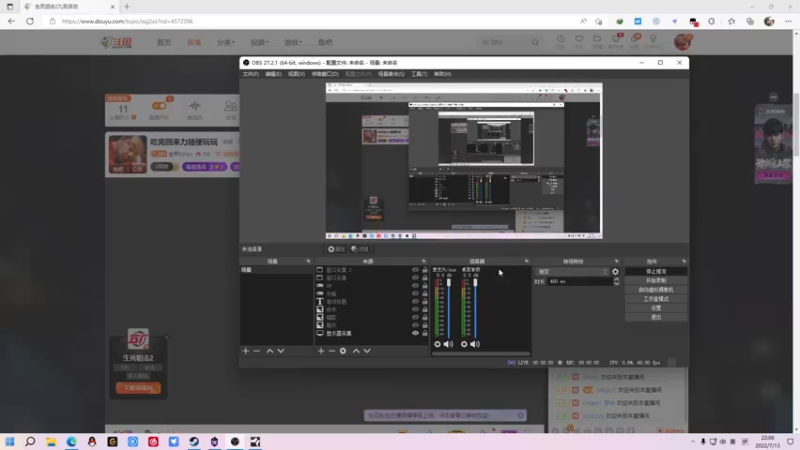This screenshot has height=450, width=800.
Task: Toggle visibility of sixth source row
Action: (x=415, y=310)
